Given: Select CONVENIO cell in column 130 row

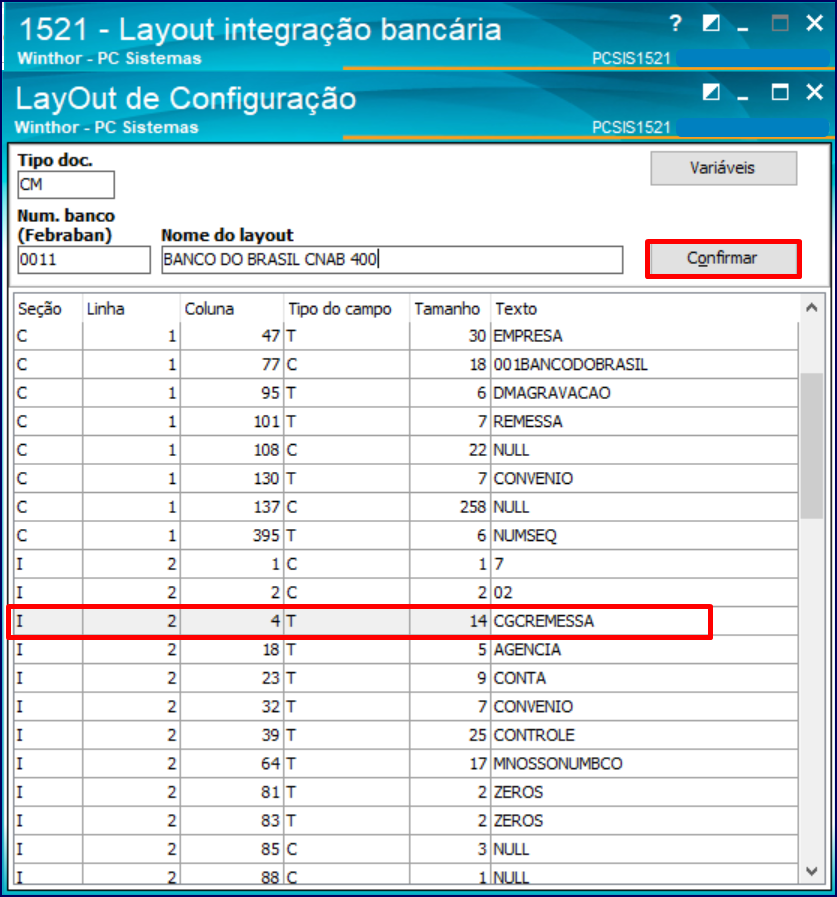Looking at the screenshot, I should pos(644,478).
